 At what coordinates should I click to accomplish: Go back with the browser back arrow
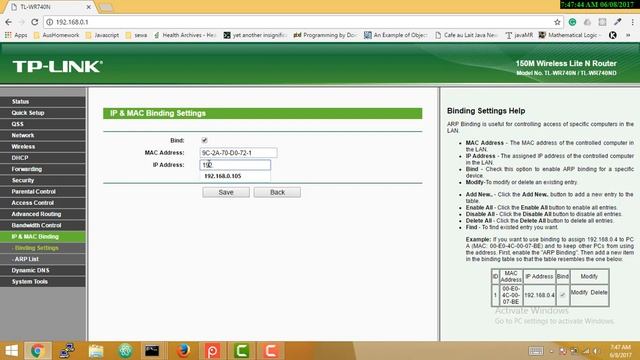click(x=9, y=22)
